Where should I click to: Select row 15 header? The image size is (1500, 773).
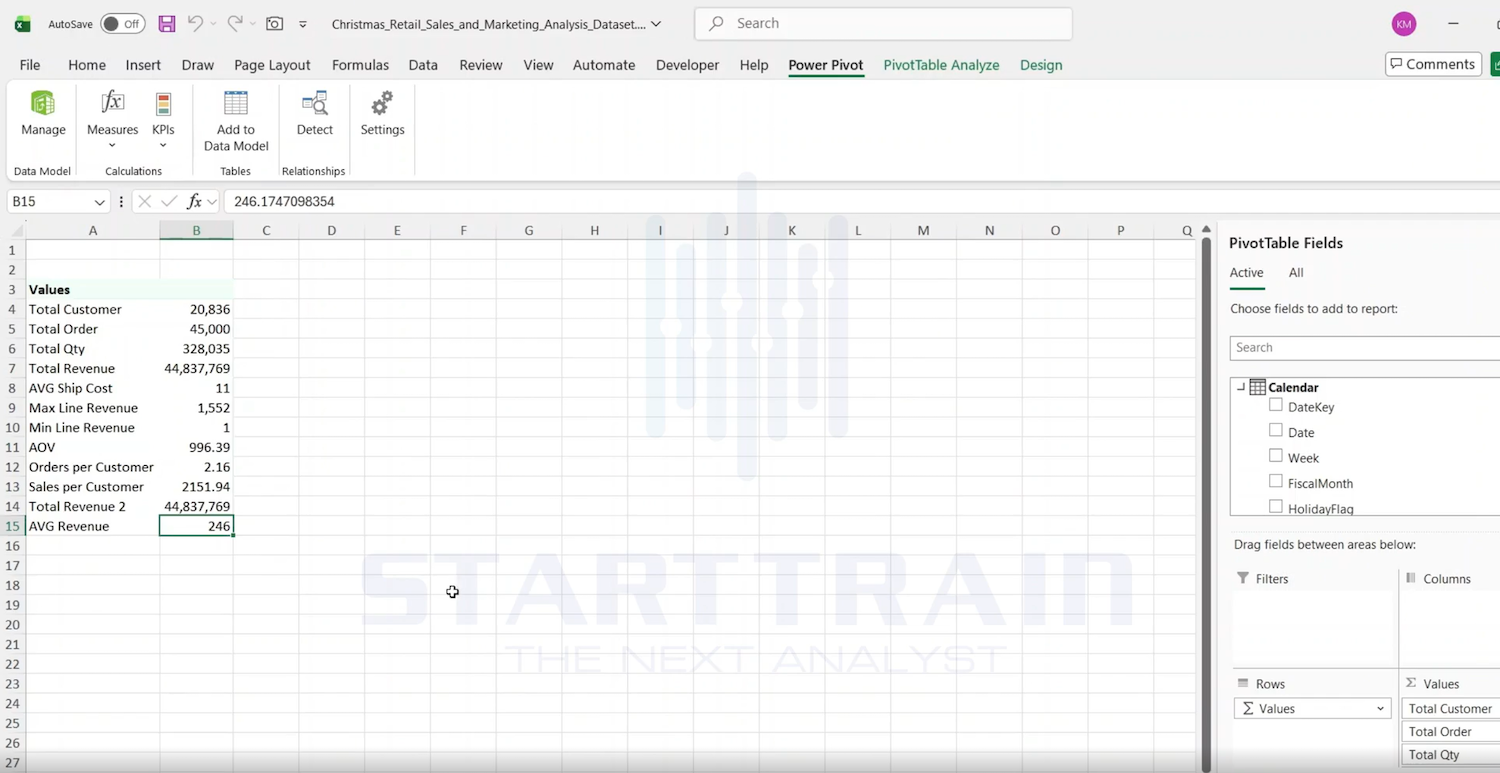tap(13, 526)
